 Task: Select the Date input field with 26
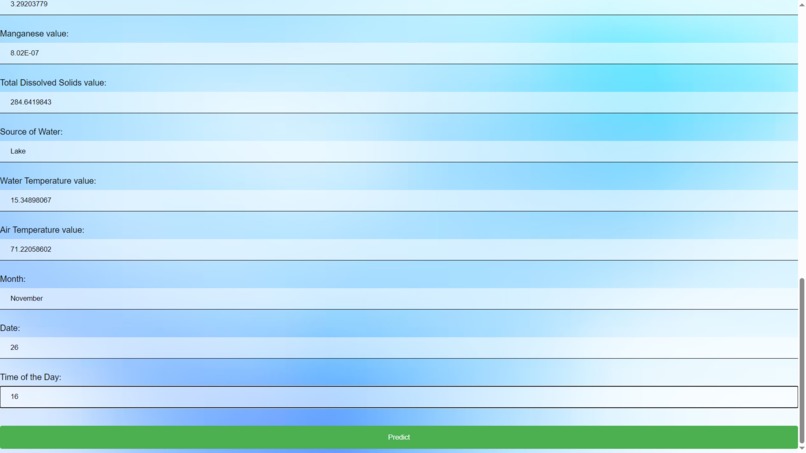tap(399, 348)
